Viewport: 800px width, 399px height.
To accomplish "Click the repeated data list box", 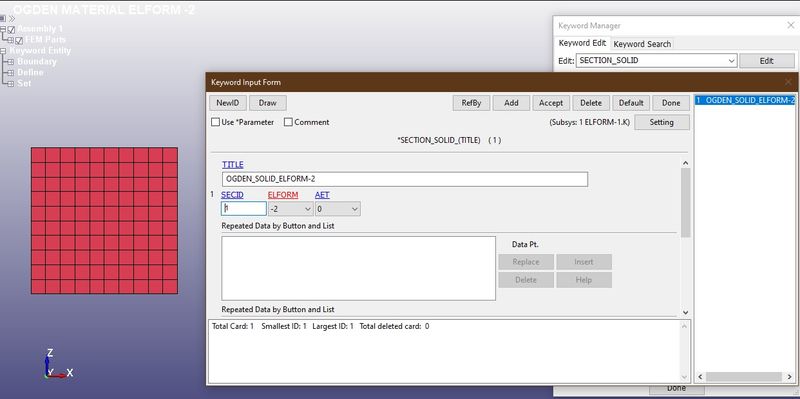I will [358, 268].
